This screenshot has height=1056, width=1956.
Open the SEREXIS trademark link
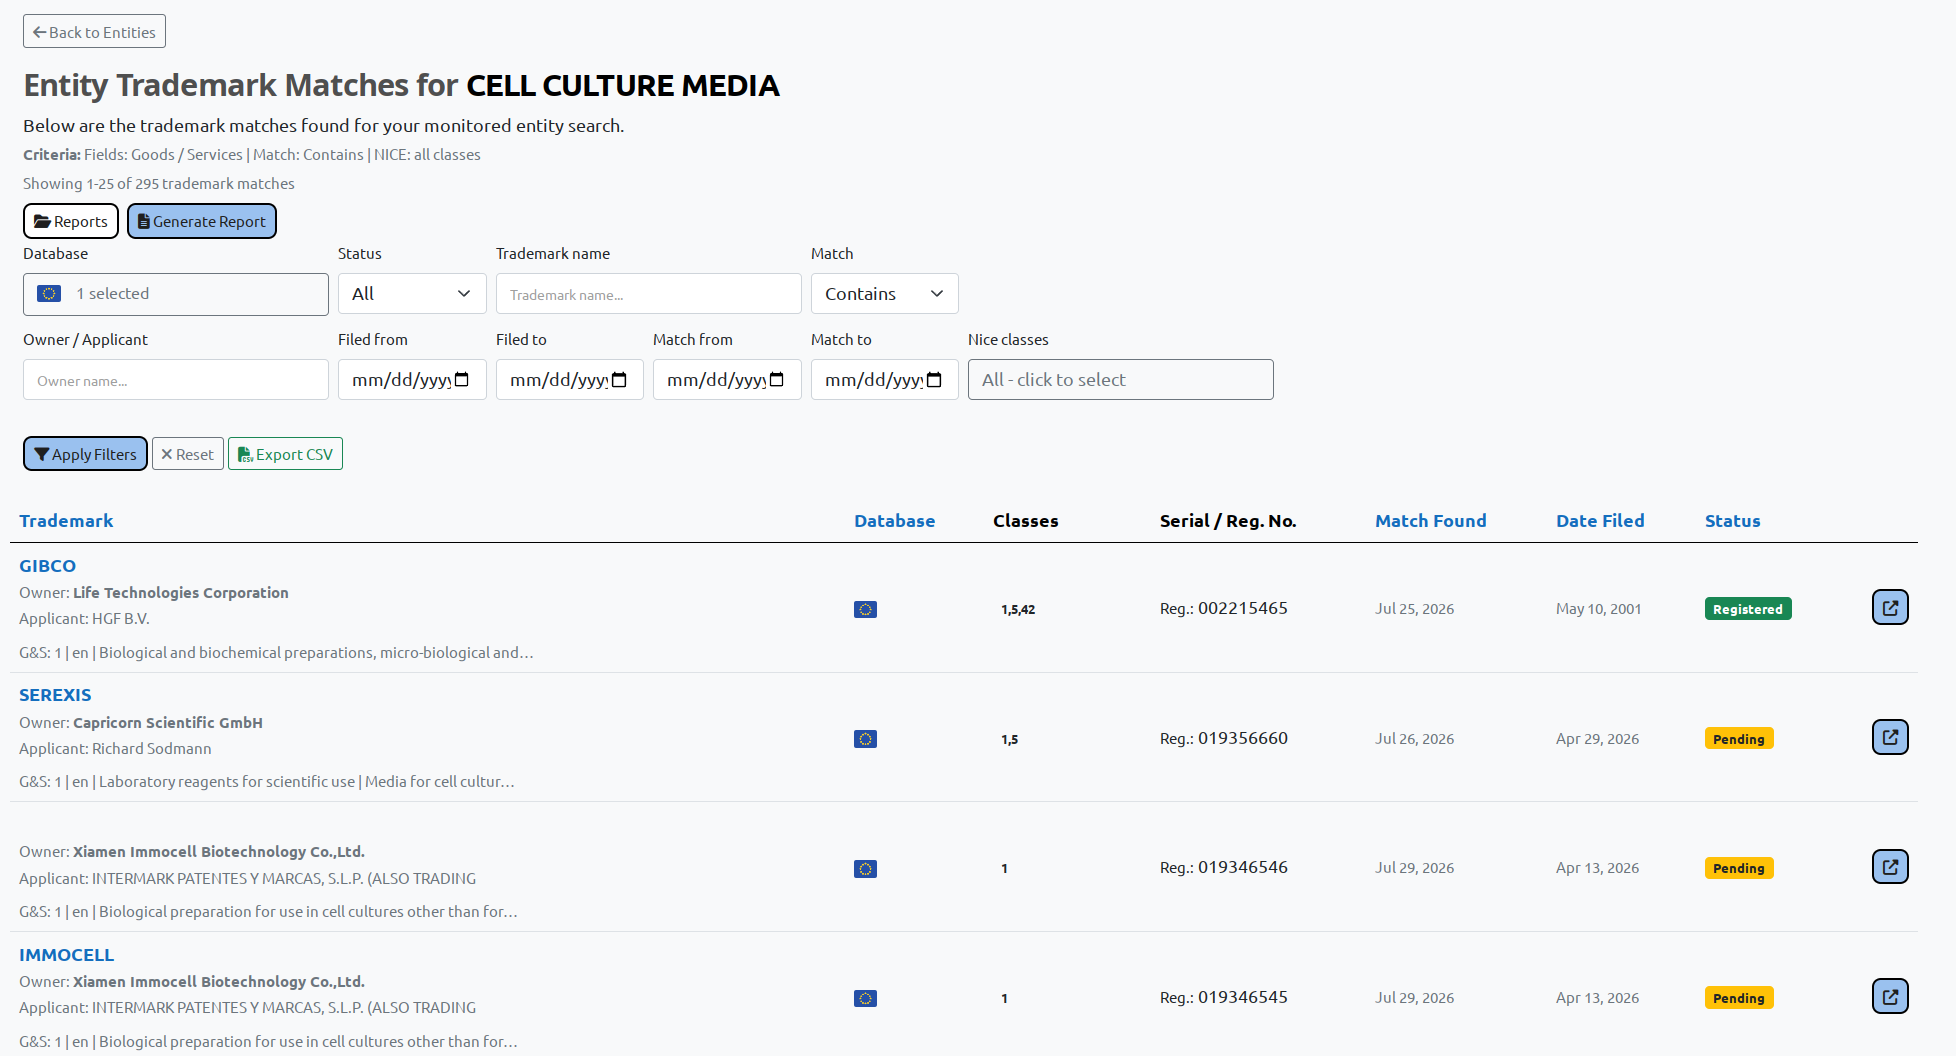[x=55, y=695]
